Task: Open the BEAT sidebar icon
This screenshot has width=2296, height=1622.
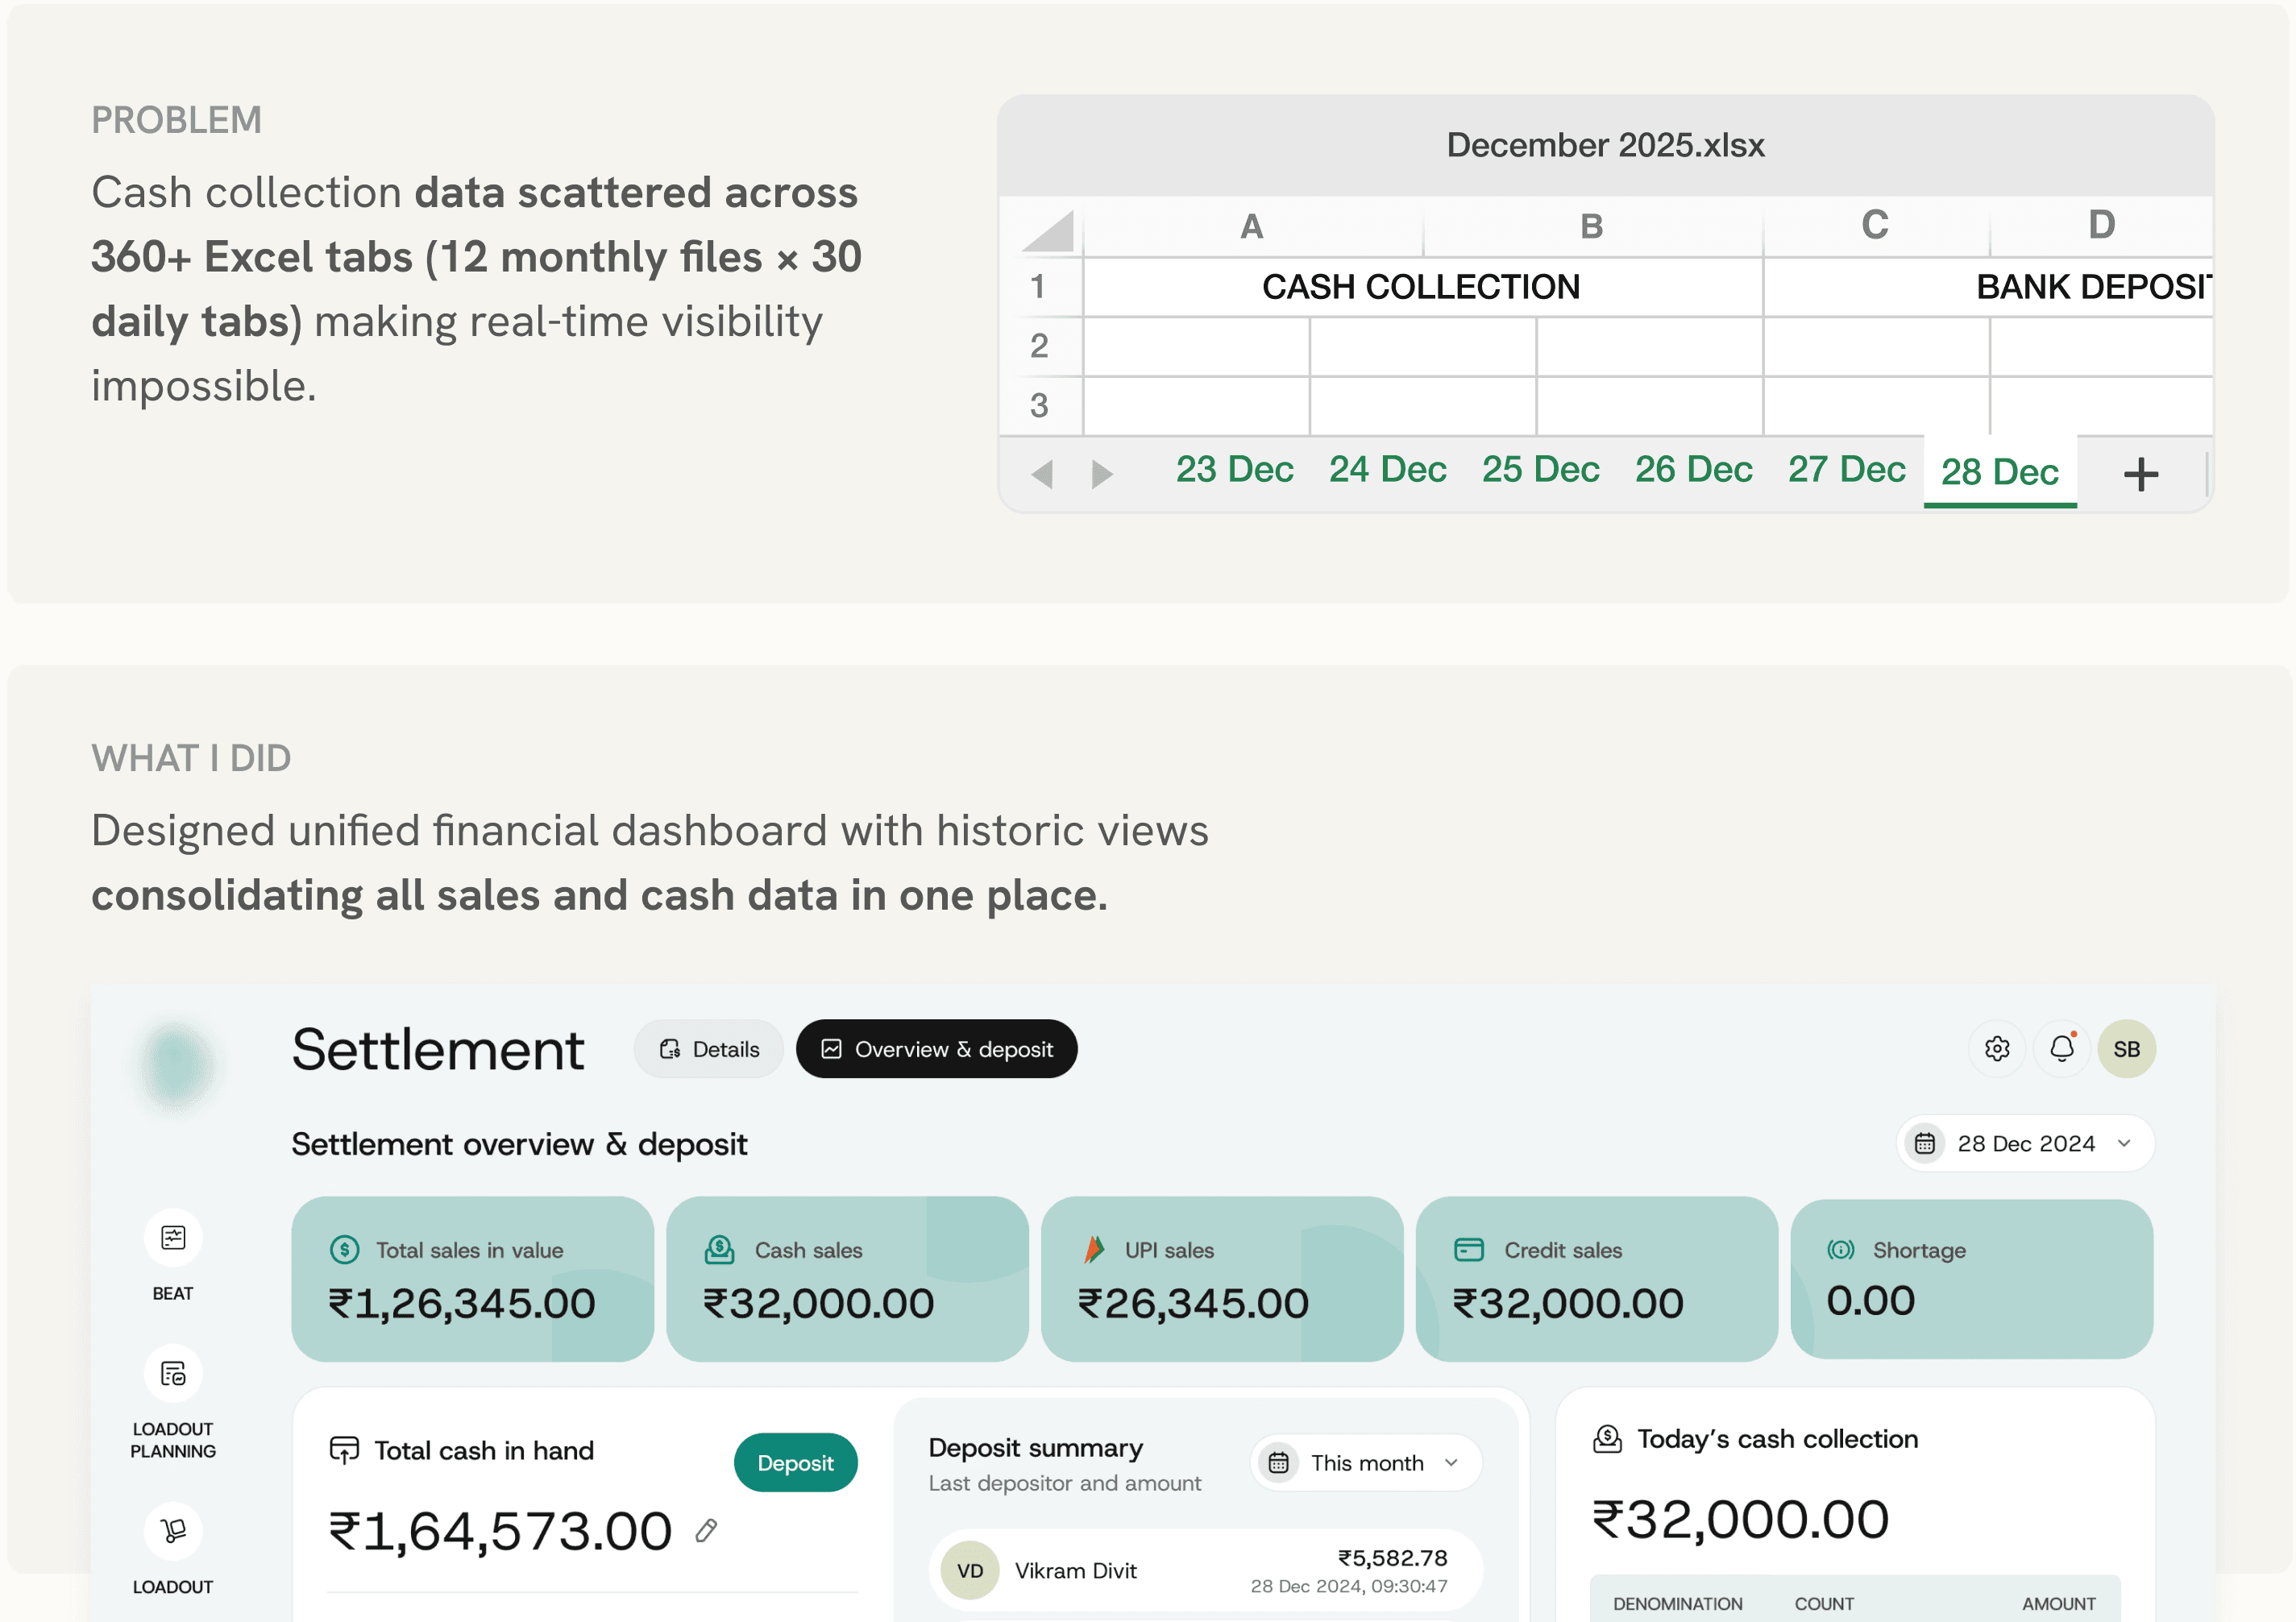Action: click(173, 1238)
